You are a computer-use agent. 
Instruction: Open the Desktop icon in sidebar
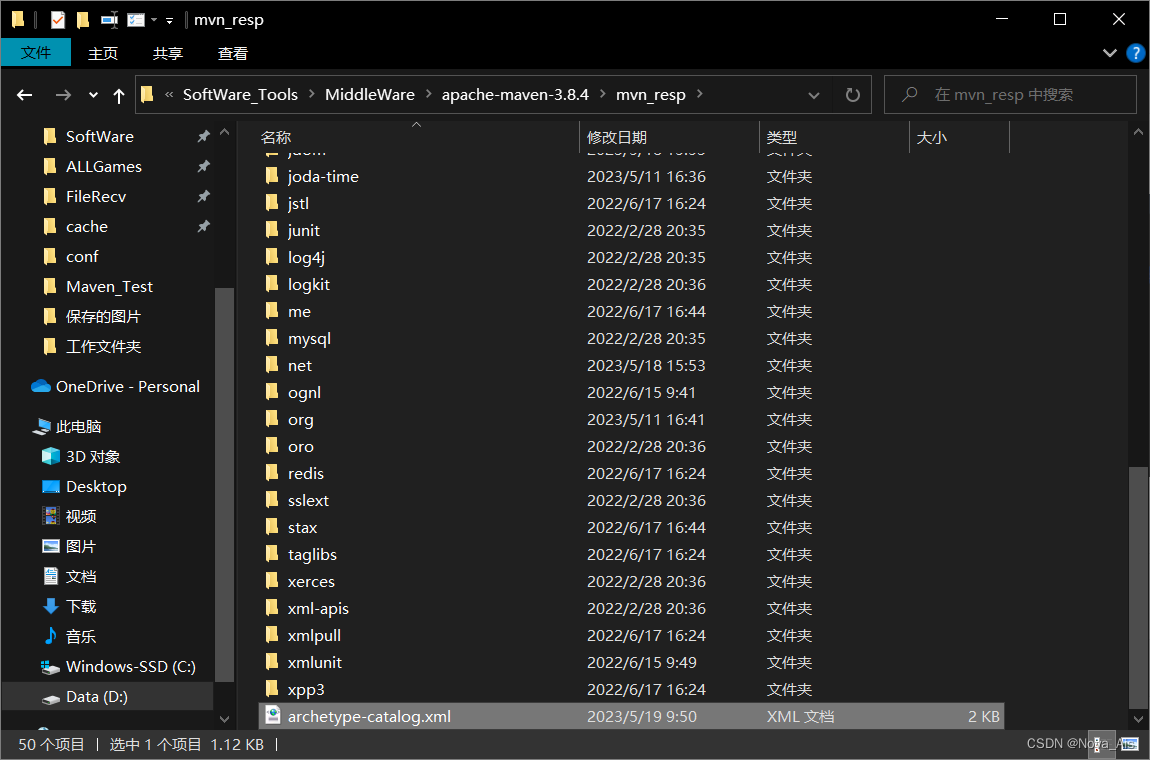[51, 486]
